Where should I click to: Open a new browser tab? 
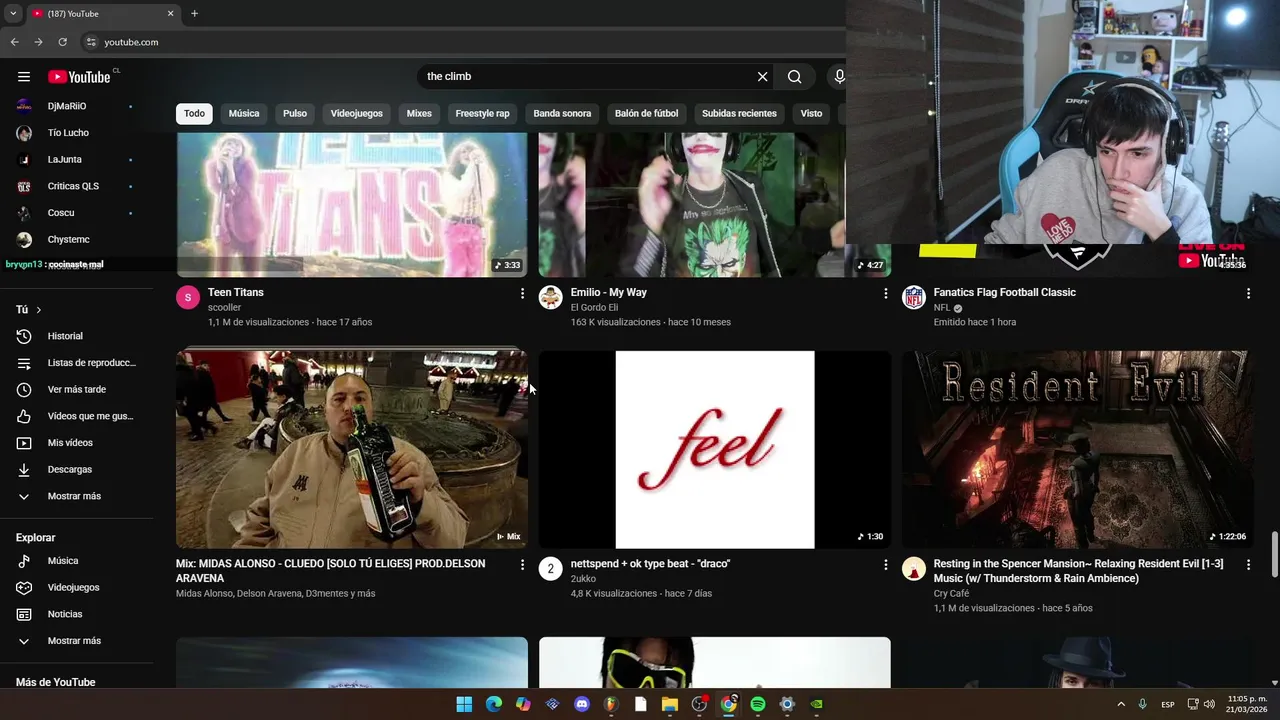click(194, 14)
